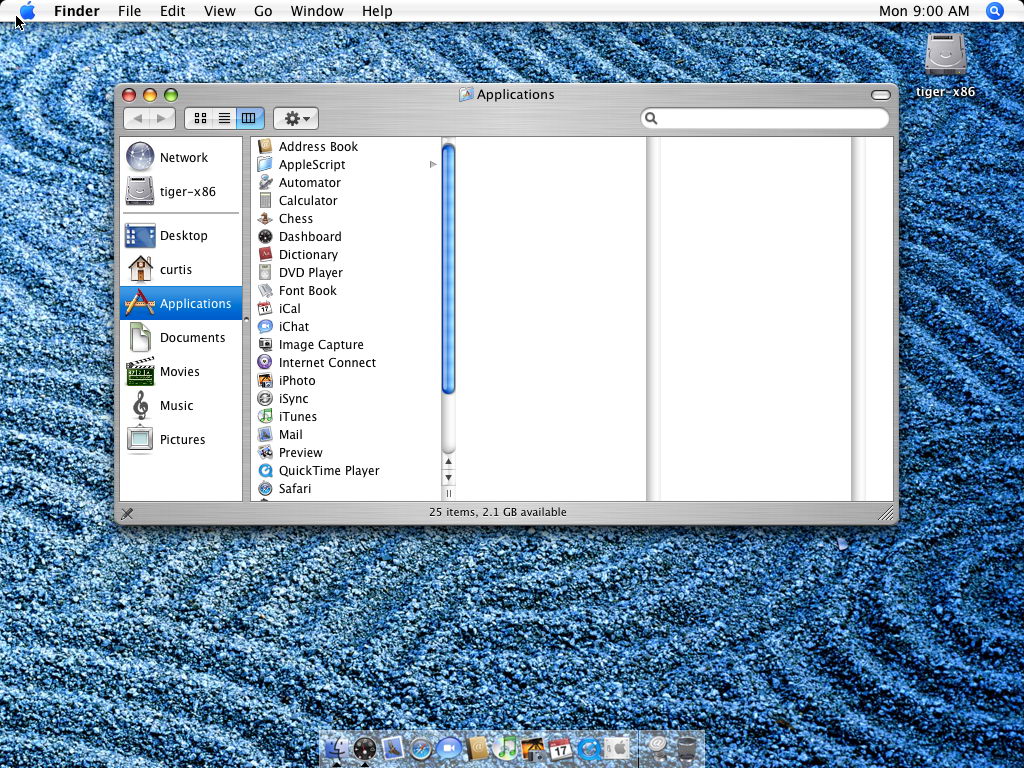Open the Window menu

[317, 11]
